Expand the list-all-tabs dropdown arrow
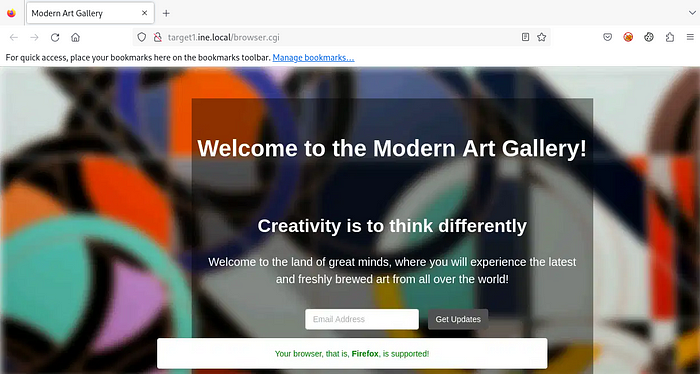The image size is (700, 374). [x=692, y=13]
